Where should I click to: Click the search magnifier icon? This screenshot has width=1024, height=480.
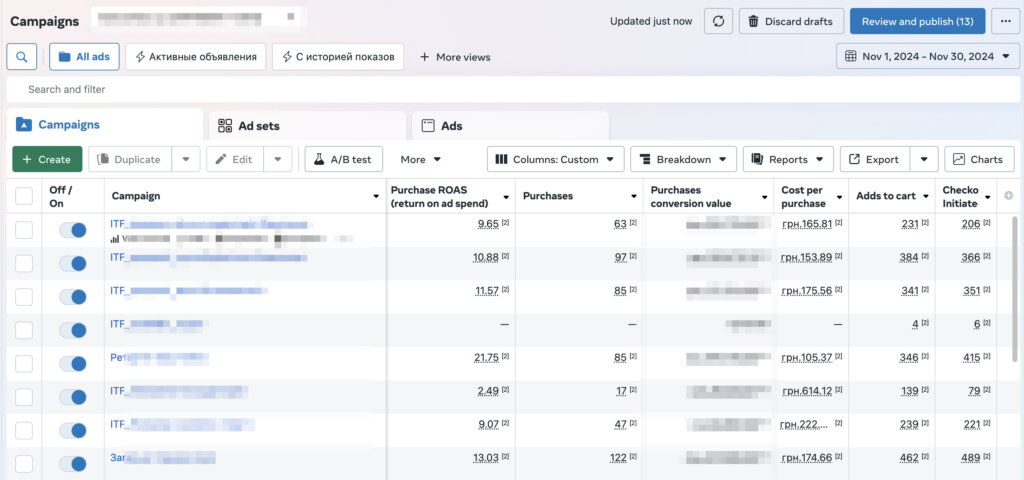click(x=22, y=57)
